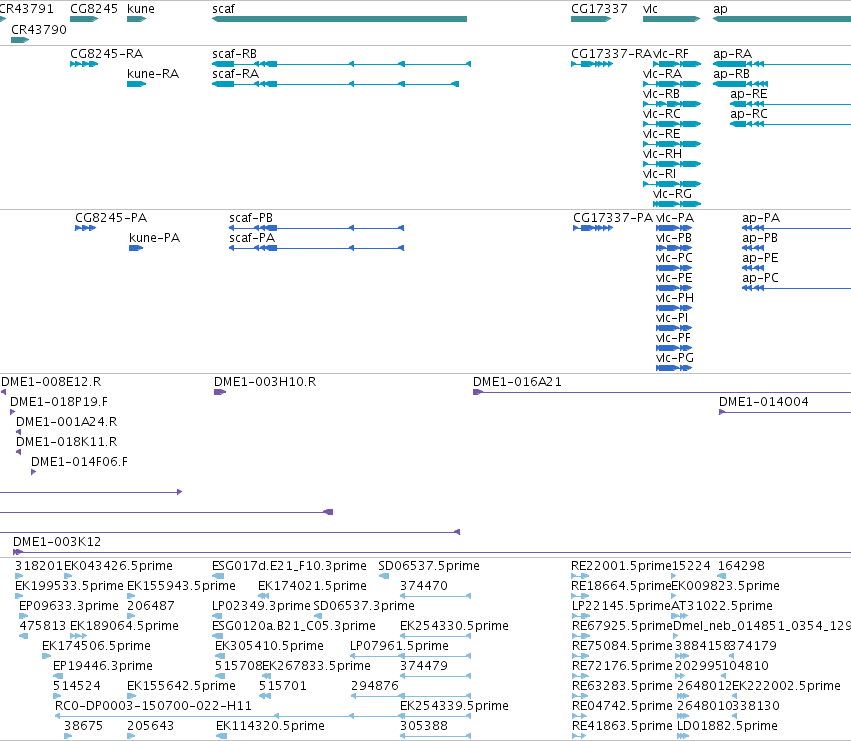The image size is (851, 741).
Task: Select the DME1-018P19.F clone label
Action: [59, 402]
